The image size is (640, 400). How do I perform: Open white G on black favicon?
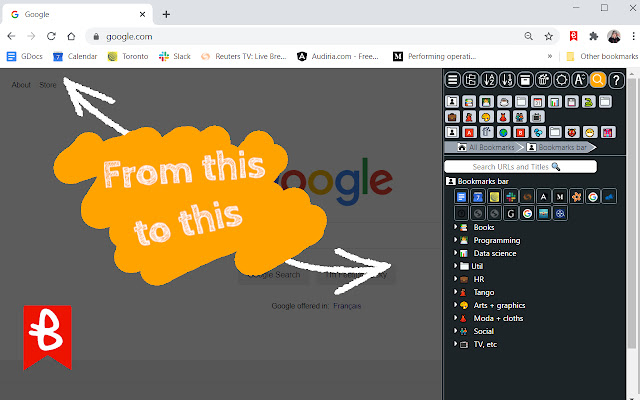tap(511, 213)
